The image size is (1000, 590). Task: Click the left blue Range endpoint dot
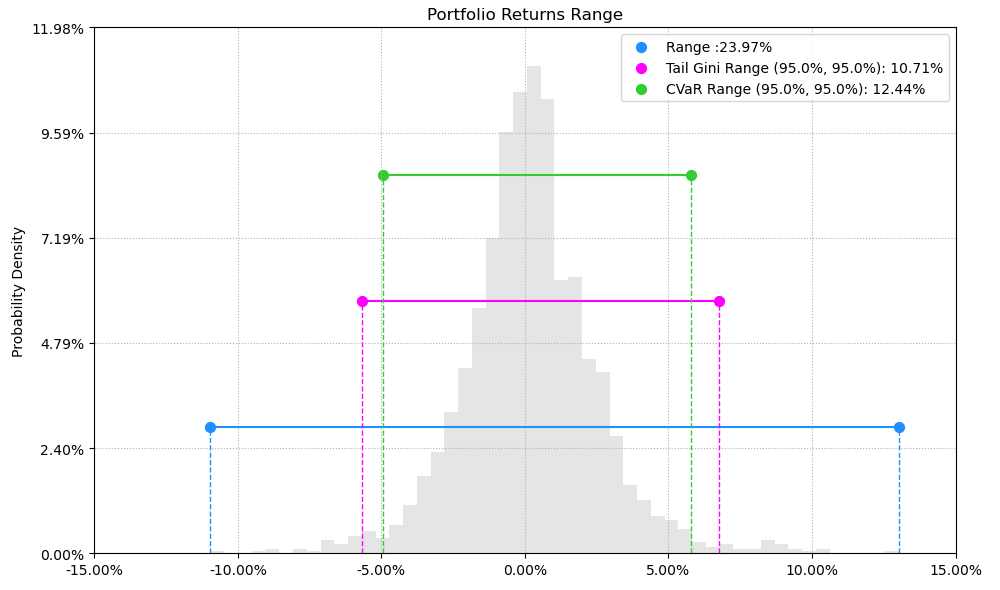pyautogui.click(x=210, y=427)
